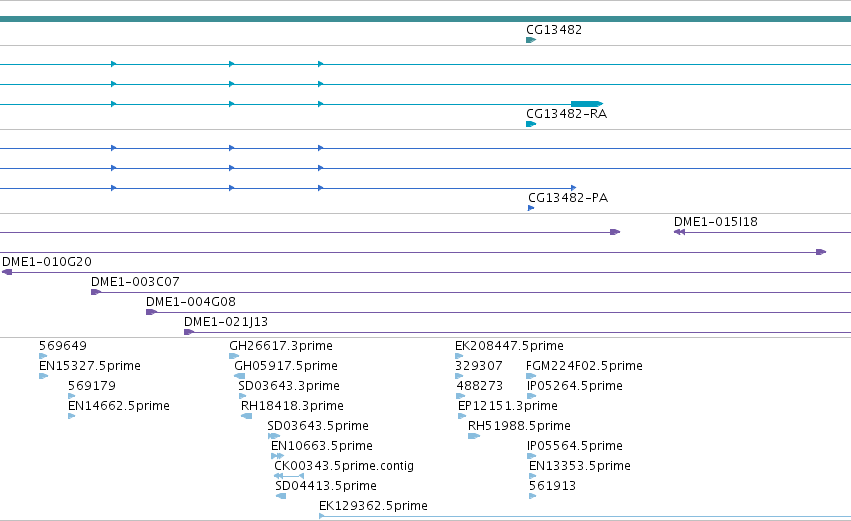The image size is (851, 521).
Task: Select the DME1-010G20 clone label
Action: (47, 262)
